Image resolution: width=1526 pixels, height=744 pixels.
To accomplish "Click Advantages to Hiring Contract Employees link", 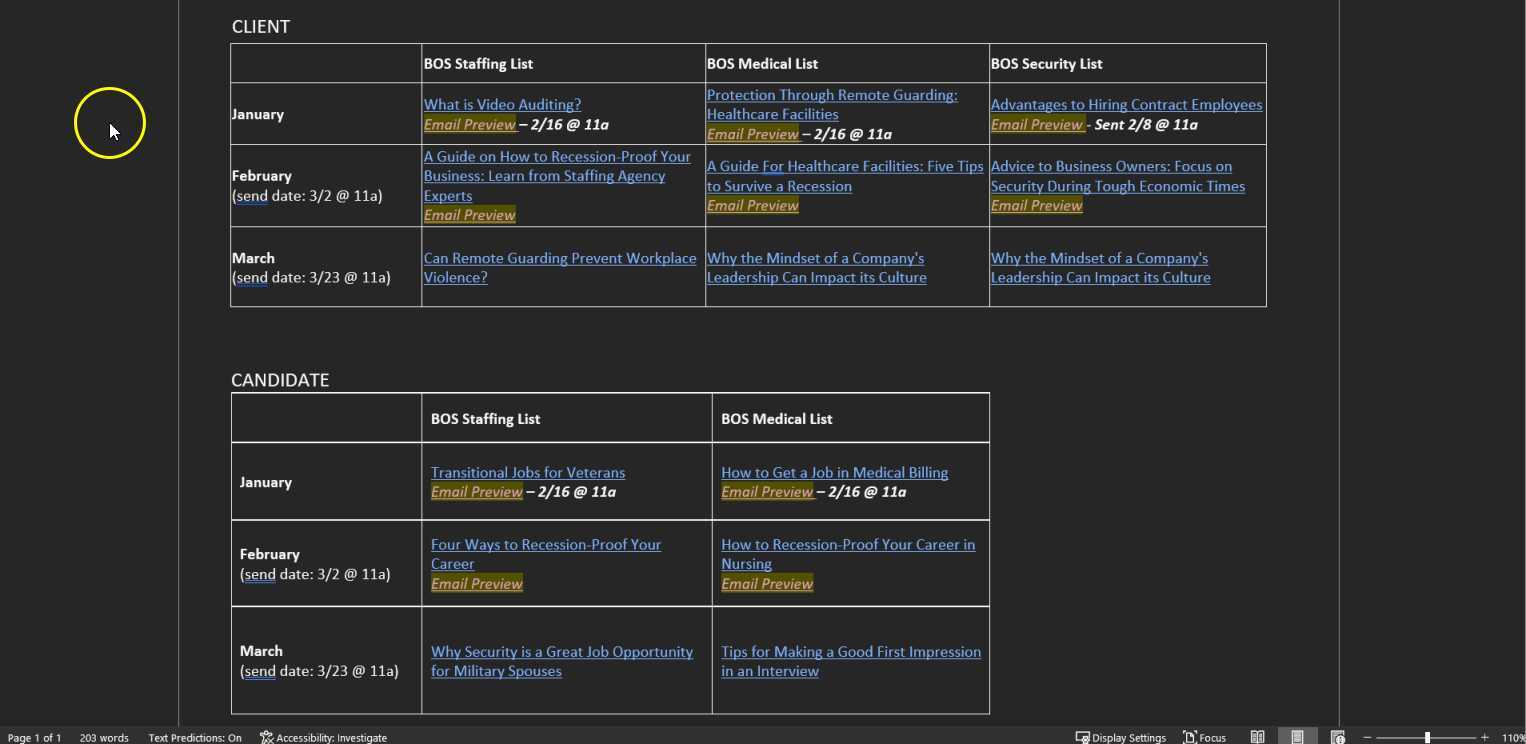I will 1126,104.
